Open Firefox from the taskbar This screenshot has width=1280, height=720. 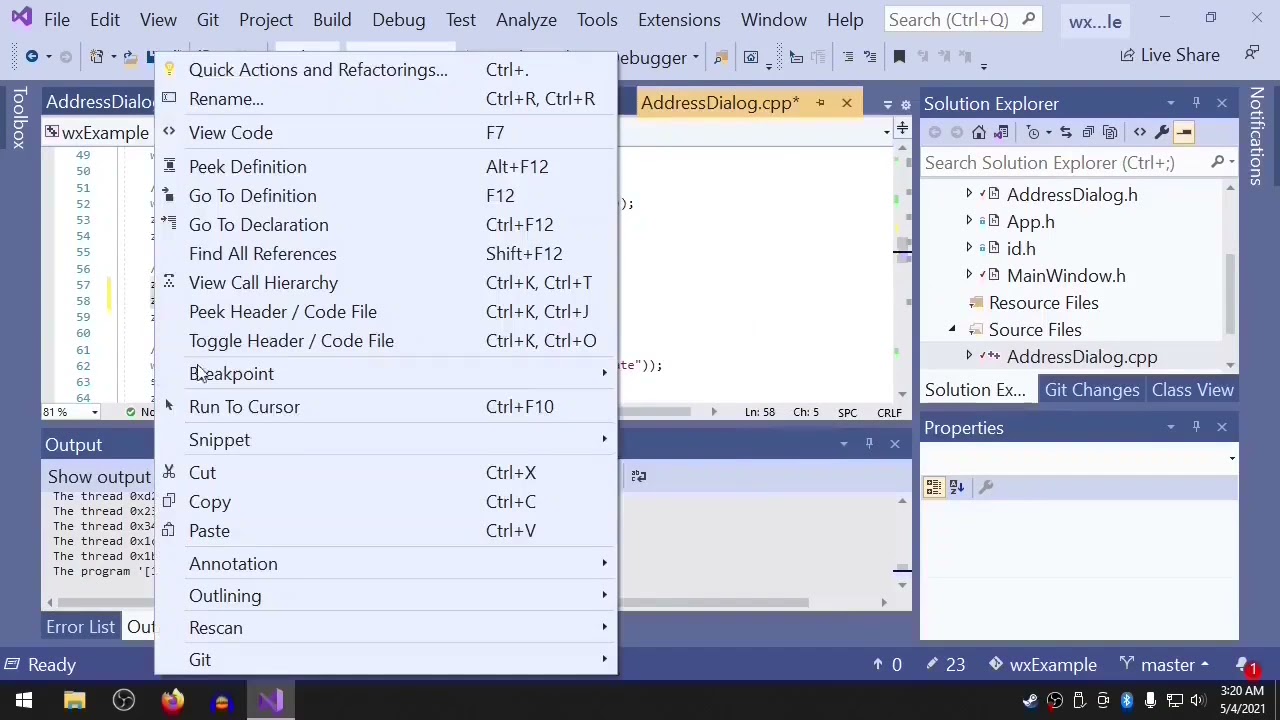tap(173, 701)
